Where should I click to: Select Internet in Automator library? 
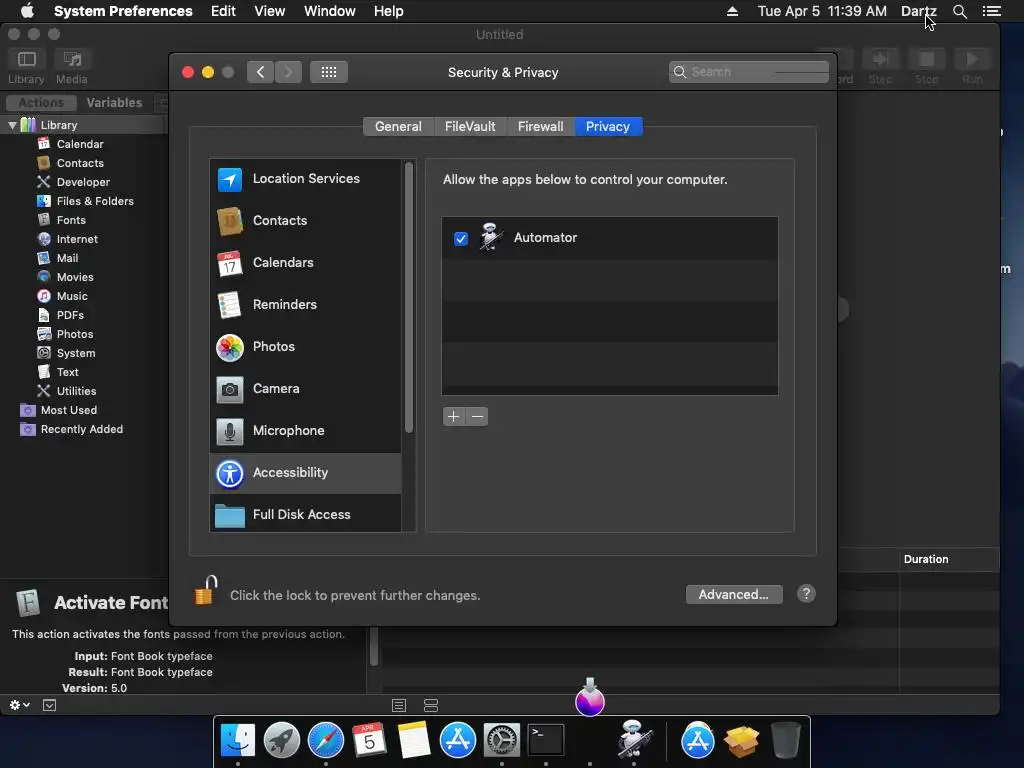[77, 239]
